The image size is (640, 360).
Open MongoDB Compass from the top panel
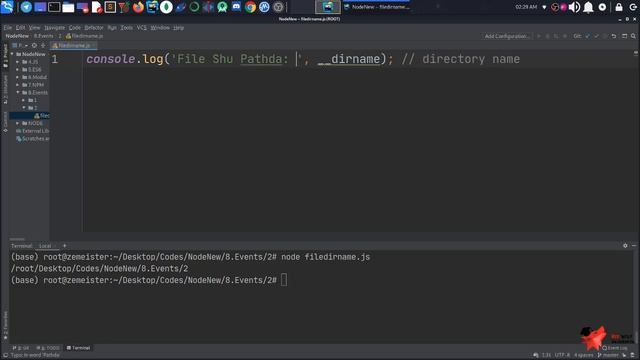166,7
